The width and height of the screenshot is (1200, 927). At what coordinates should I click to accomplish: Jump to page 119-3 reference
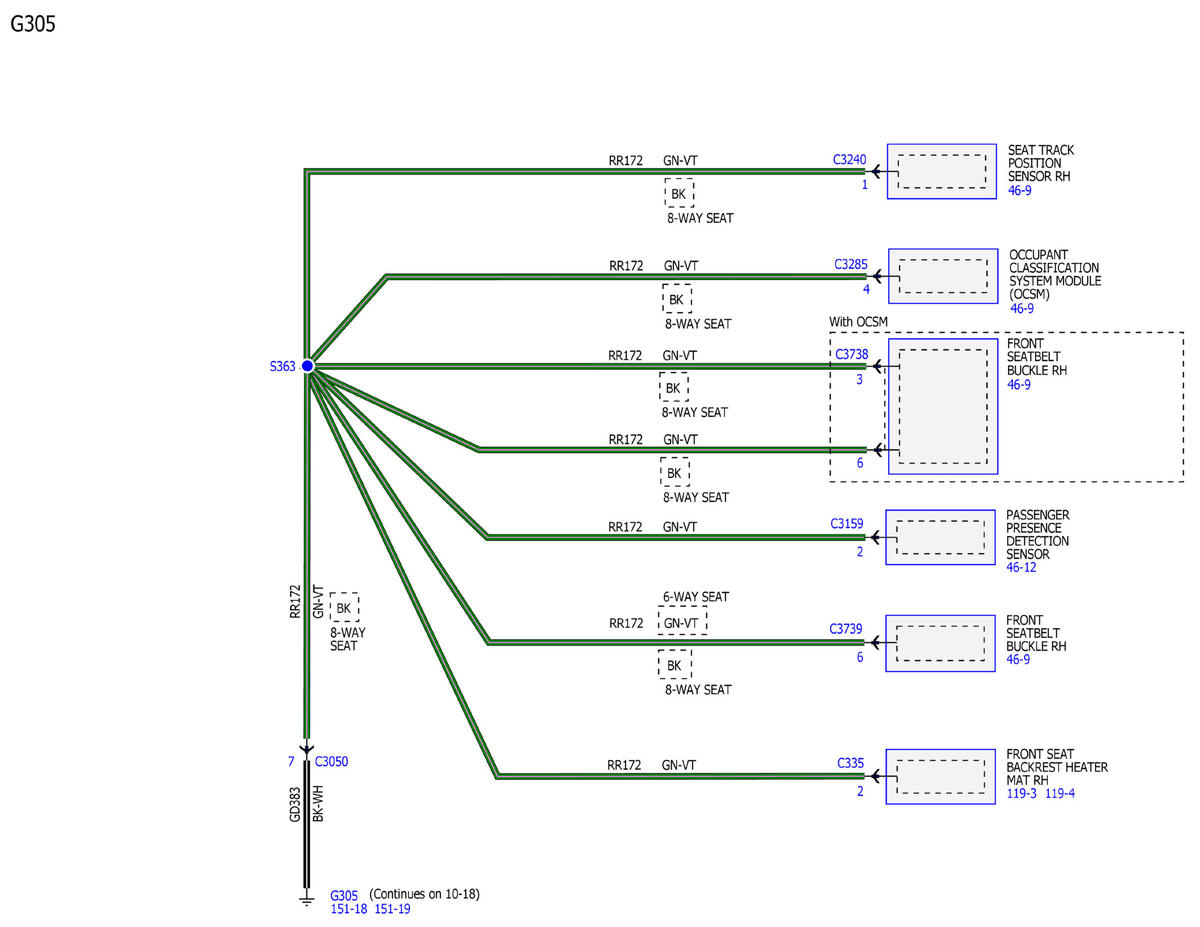point(1022,794)
